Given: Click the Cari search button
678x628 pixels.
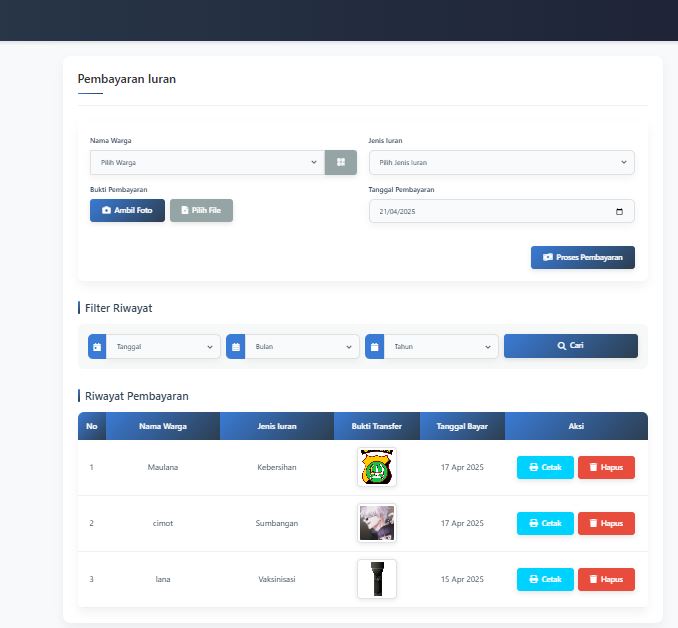Looking at the screenshot, I should click(x=571, y=346).
